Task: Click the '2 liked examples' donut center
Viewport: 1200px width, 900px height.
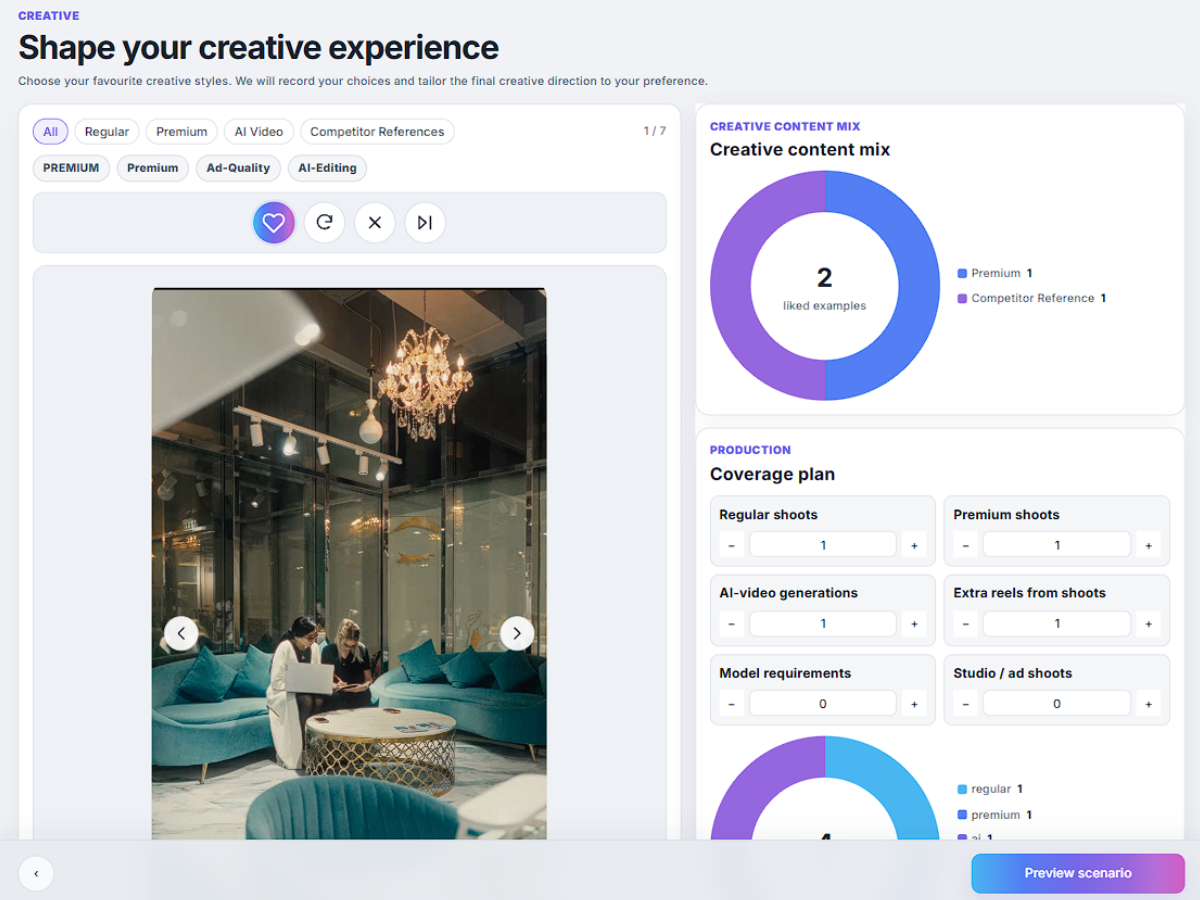Action: pos(825,286)
